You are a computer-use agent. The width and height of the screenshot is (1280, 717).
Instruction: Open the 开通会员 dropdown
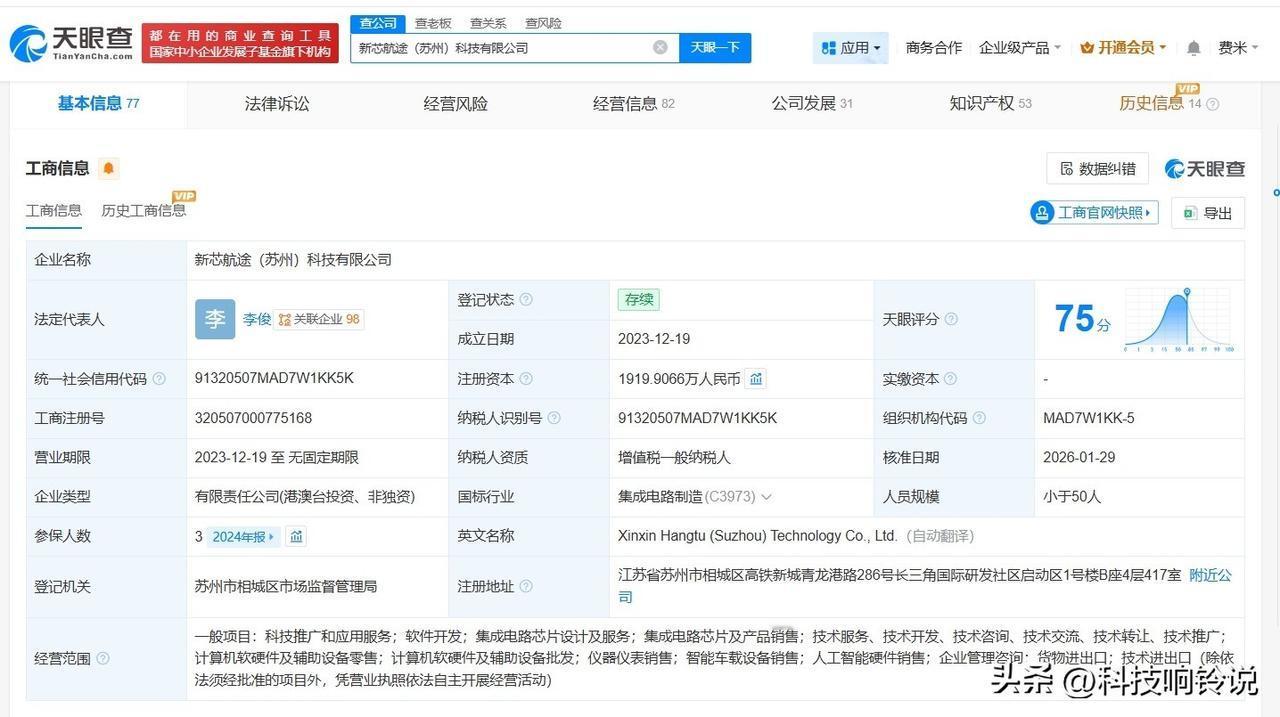[1123, 47]
